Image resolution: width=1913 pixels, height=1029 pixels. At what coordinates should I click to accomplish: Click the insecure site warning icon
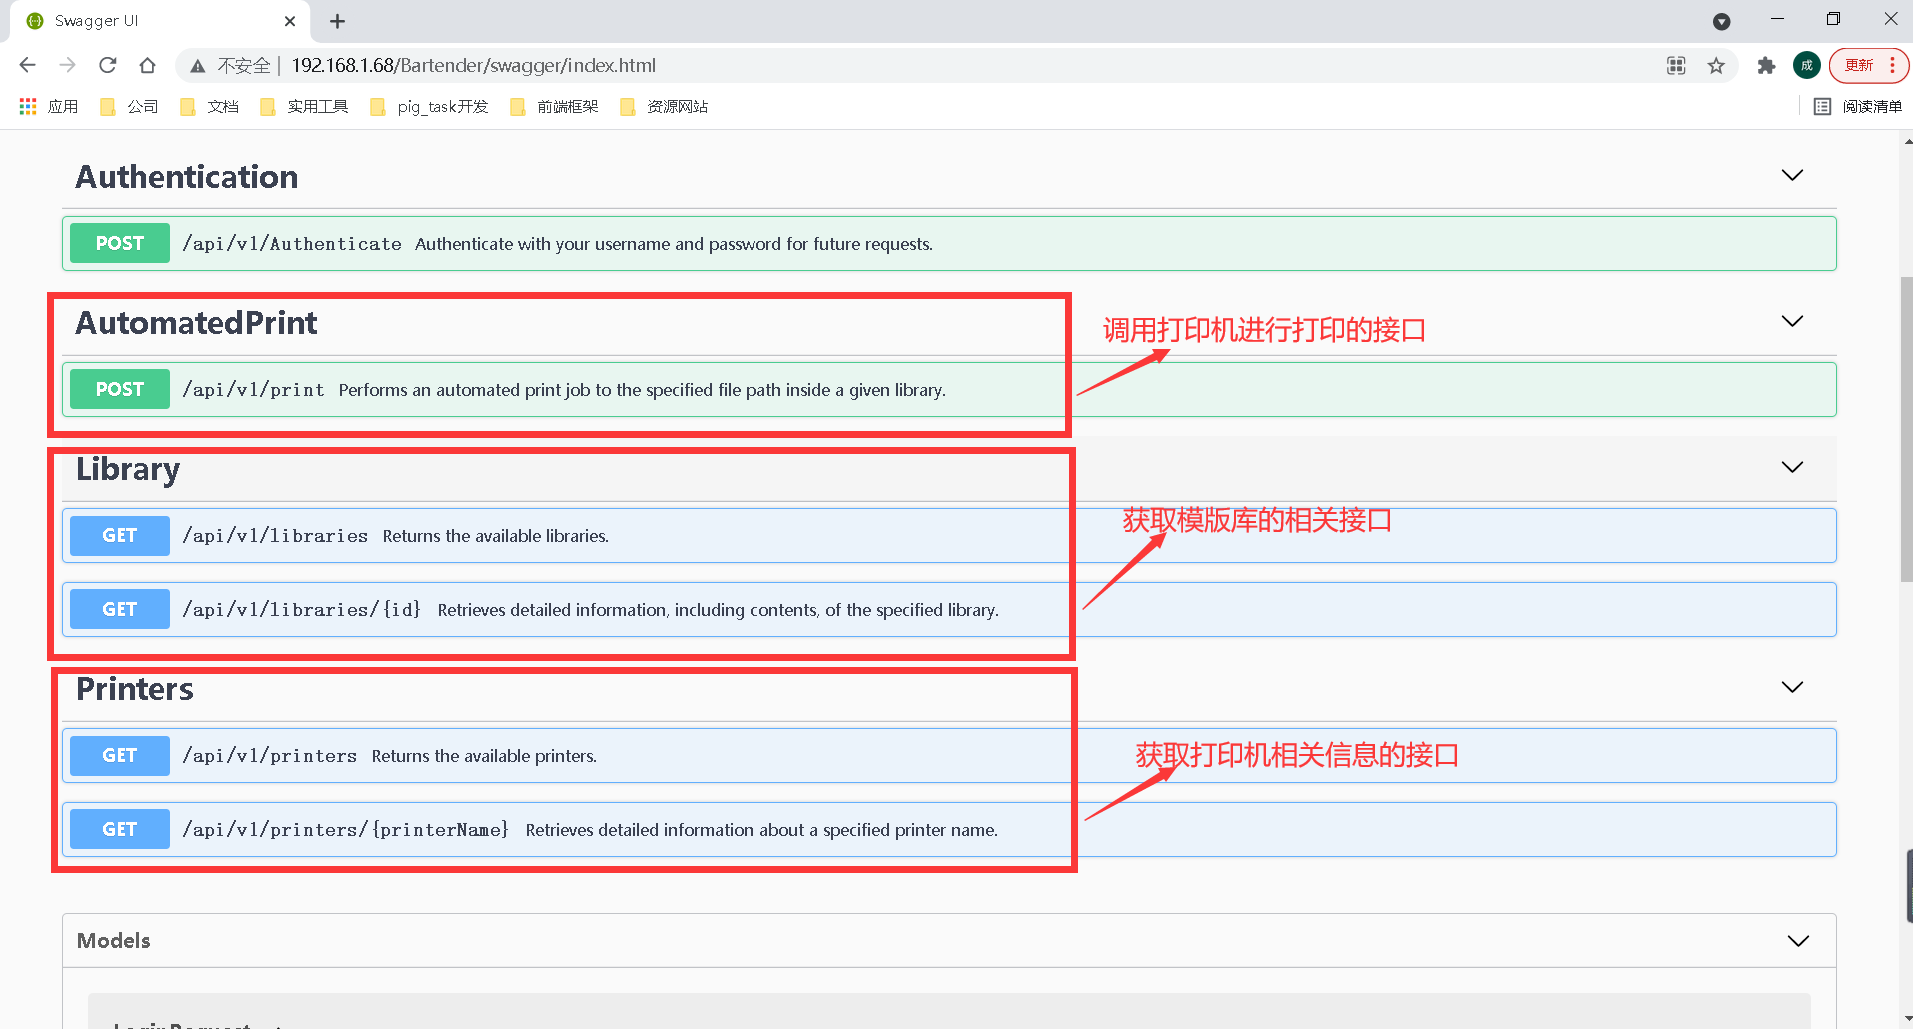coord(198,66)
